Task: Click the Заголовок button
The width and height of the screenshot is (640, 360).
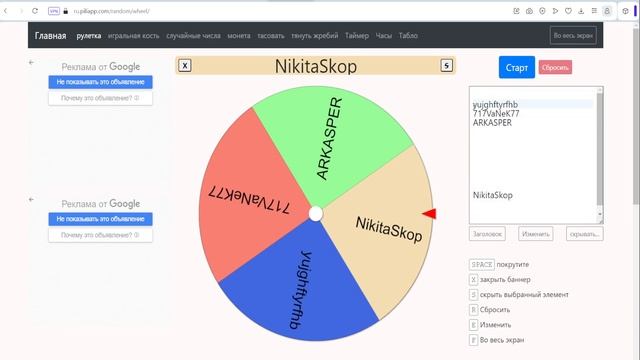Action: (487, 234)
